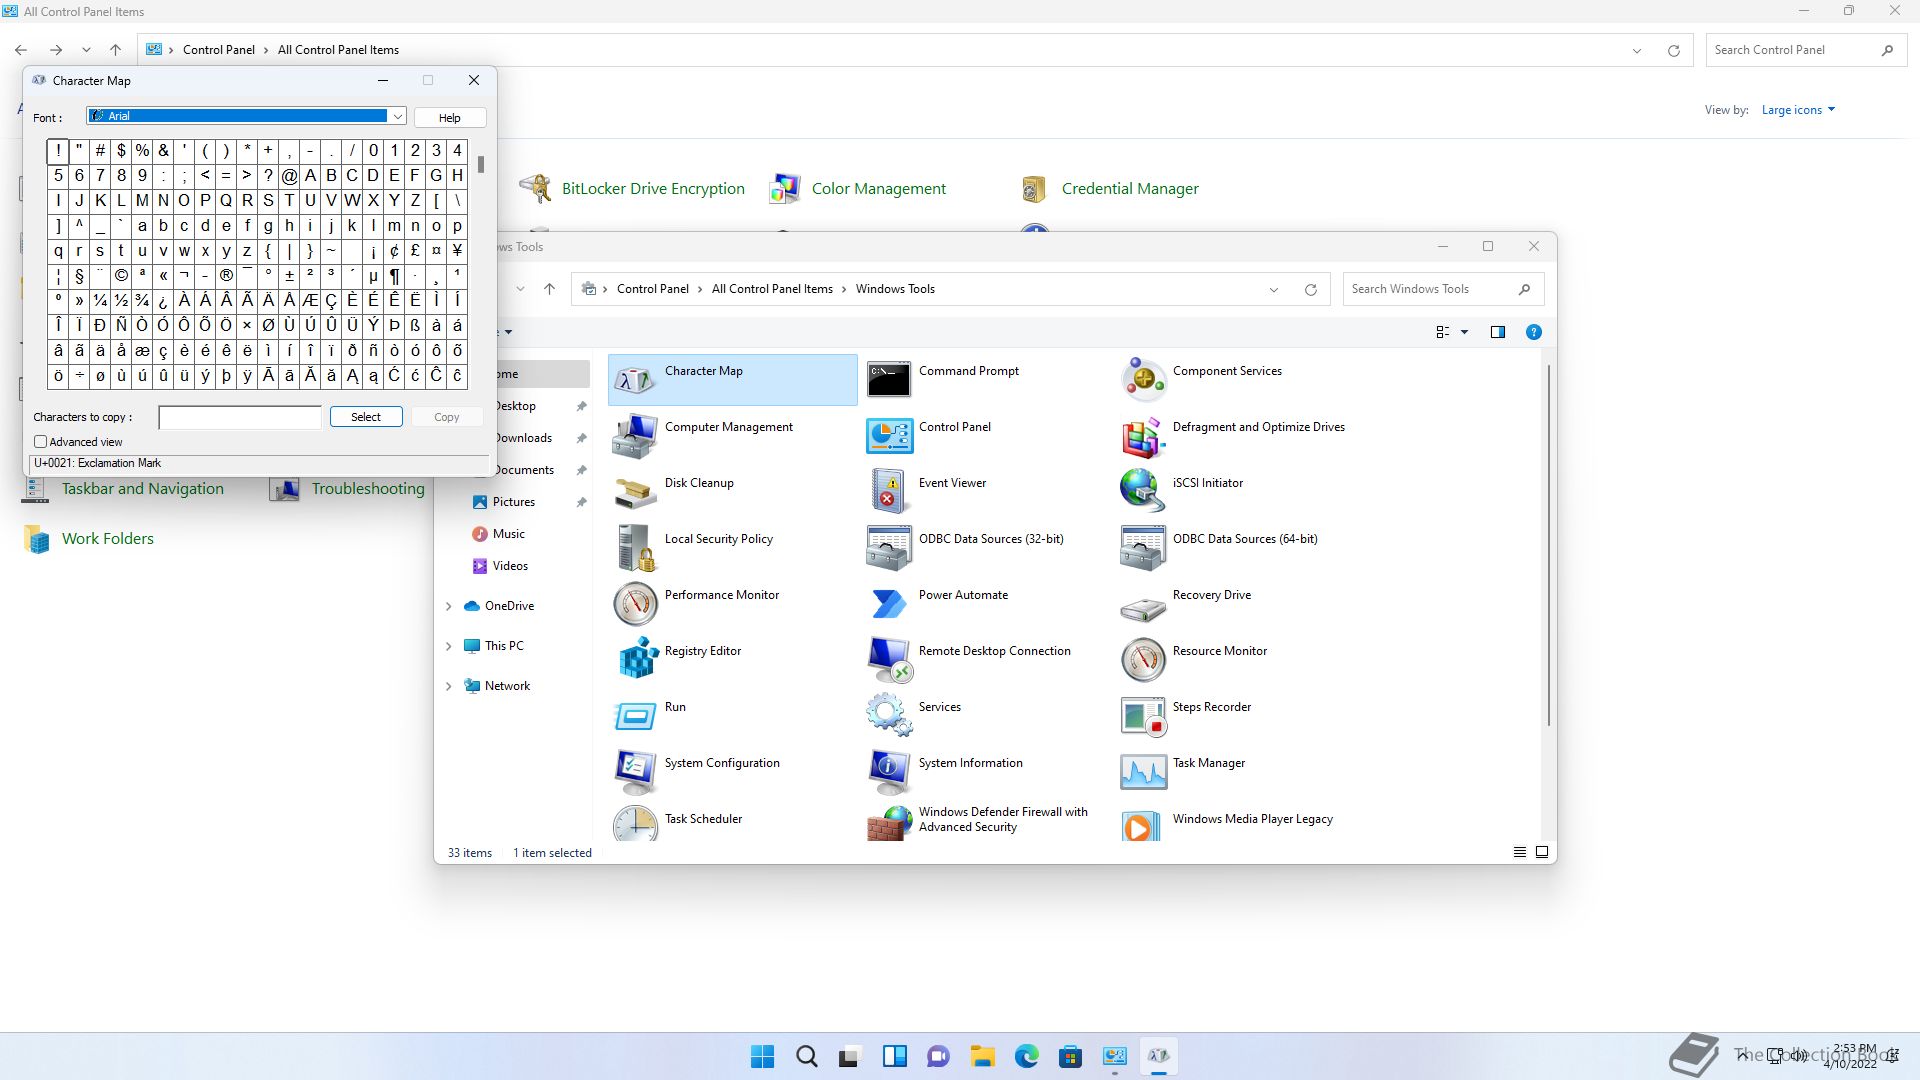Open Component Services icon
The height and width of the screenshot is (1080, 1920).
[1143, 380]
